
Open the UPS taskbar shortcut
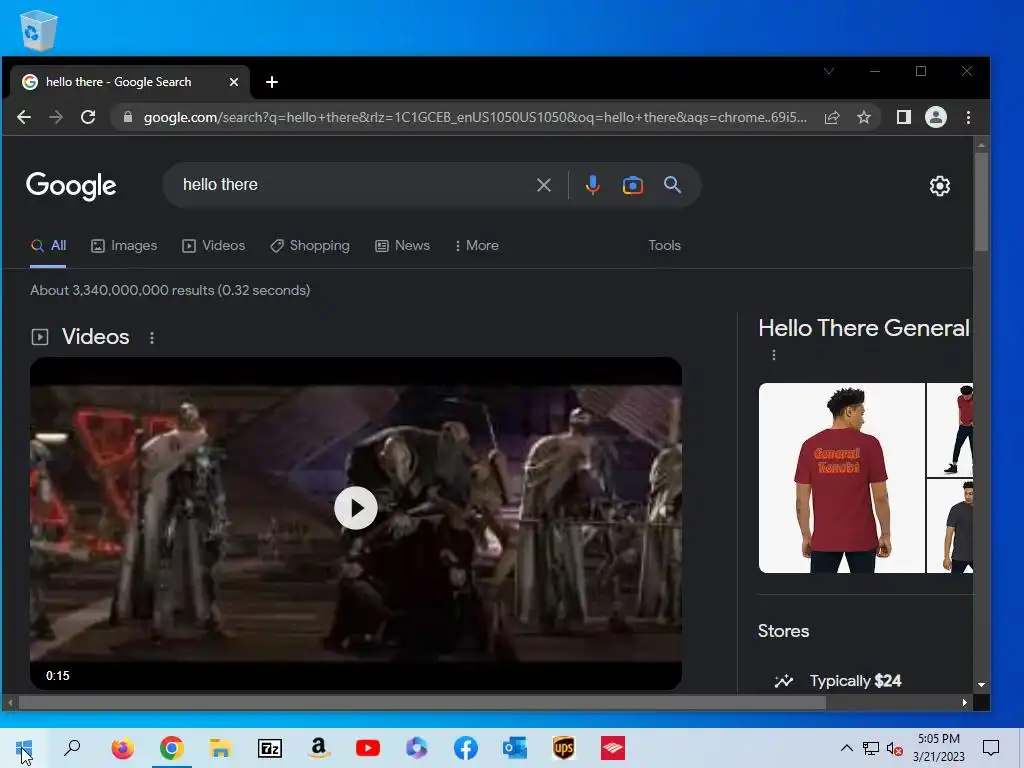point(564,748)
